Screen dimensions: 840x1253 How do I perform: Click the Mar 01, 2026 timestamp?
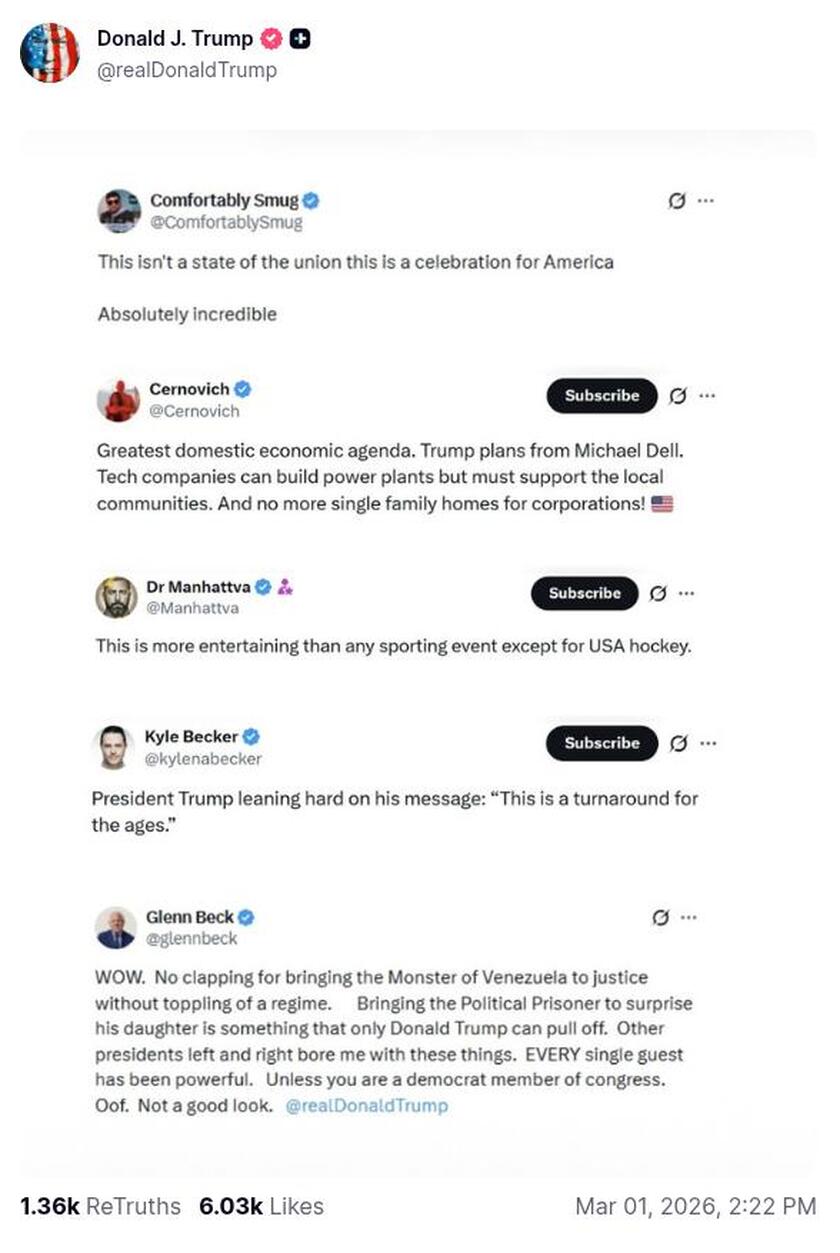click(695, 1206)
